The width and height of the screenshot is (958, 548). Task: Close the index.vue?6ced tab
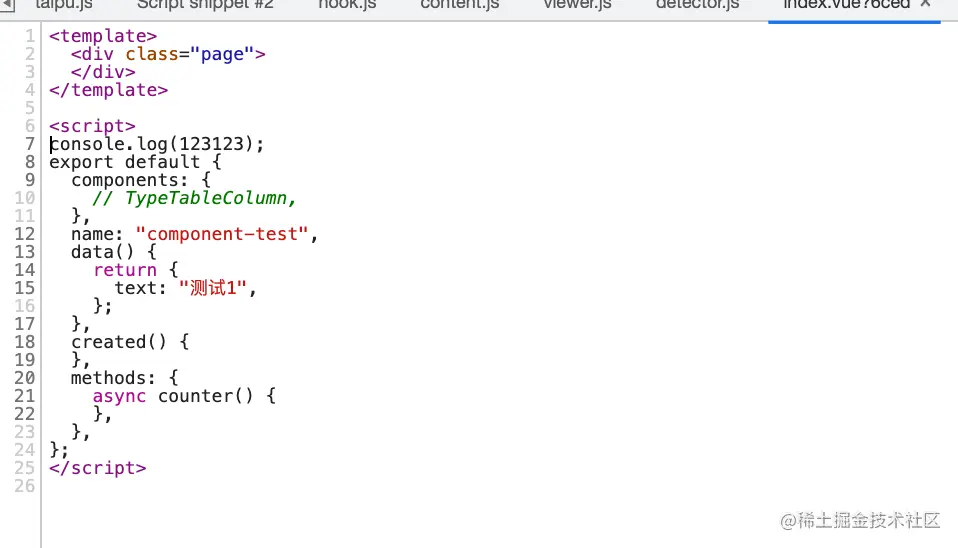(x=926, y=4)
